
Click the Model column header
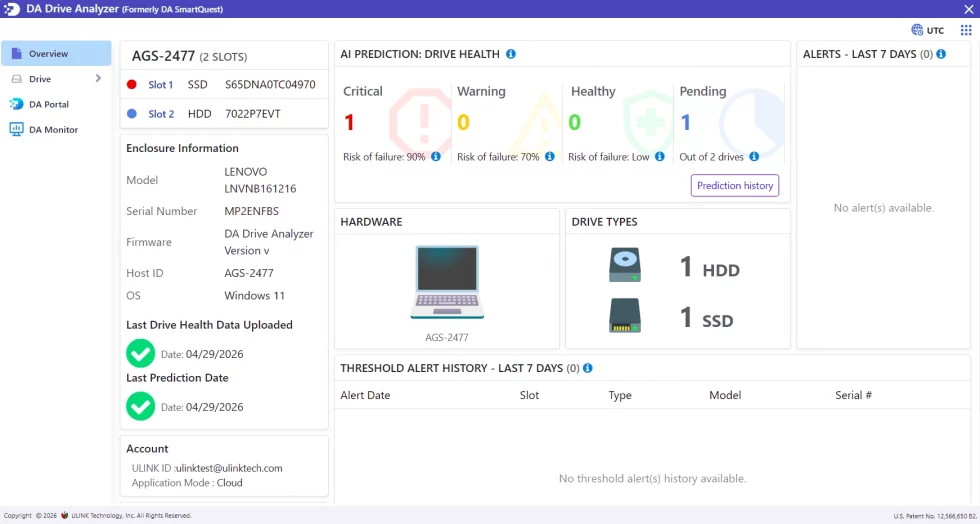(x=725, y=395)
